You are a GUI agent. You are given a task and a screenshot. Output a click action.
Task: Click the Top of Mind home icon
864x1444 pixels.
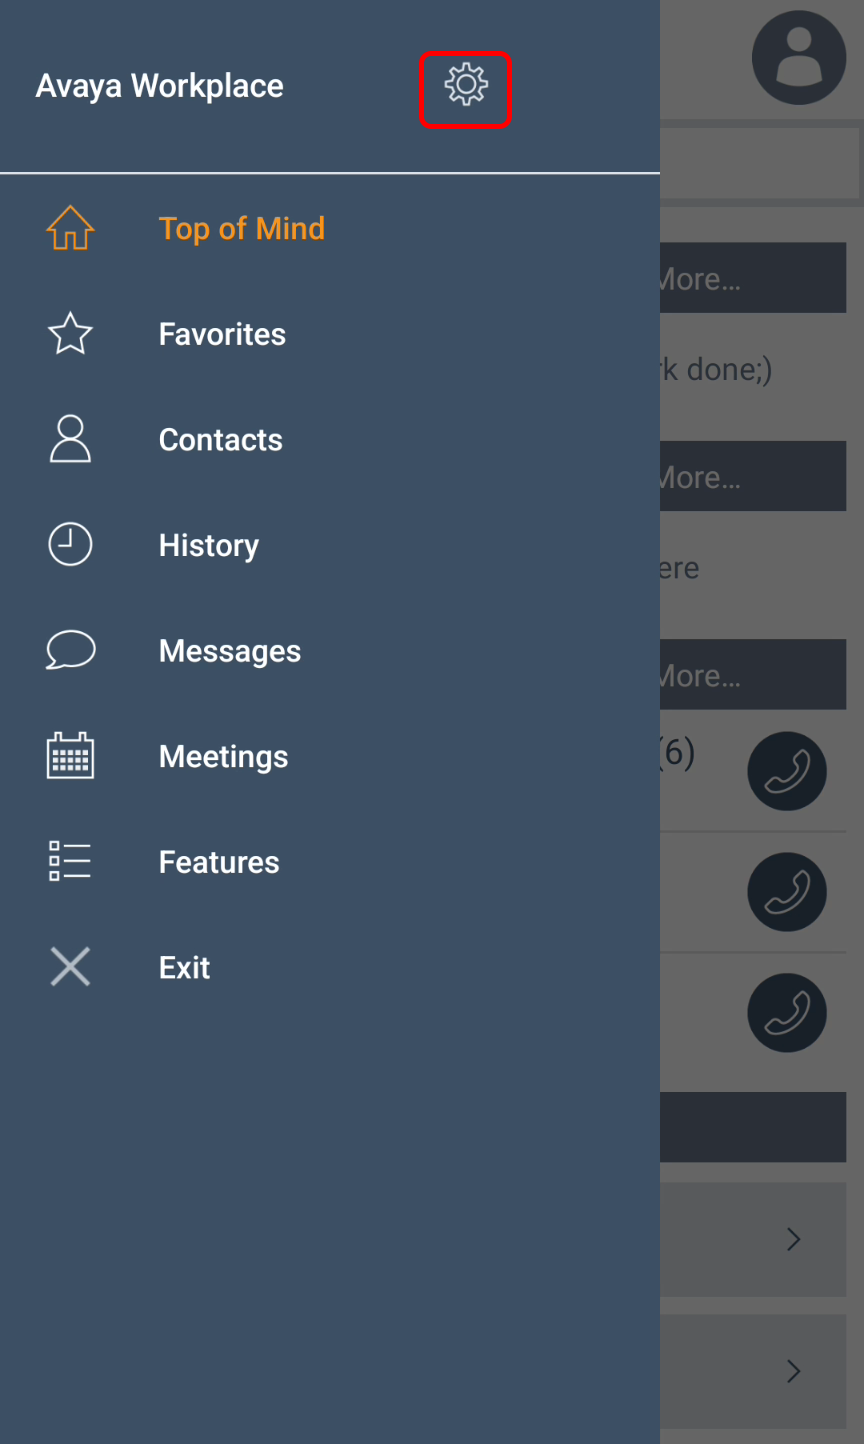(x=70, y=228)
